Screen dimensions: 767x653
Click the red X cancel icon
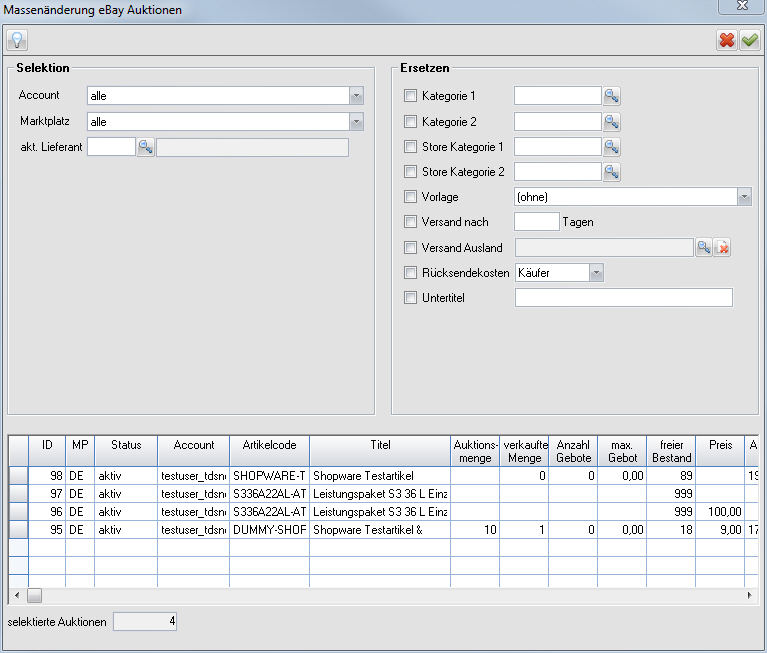pos(727,40)
